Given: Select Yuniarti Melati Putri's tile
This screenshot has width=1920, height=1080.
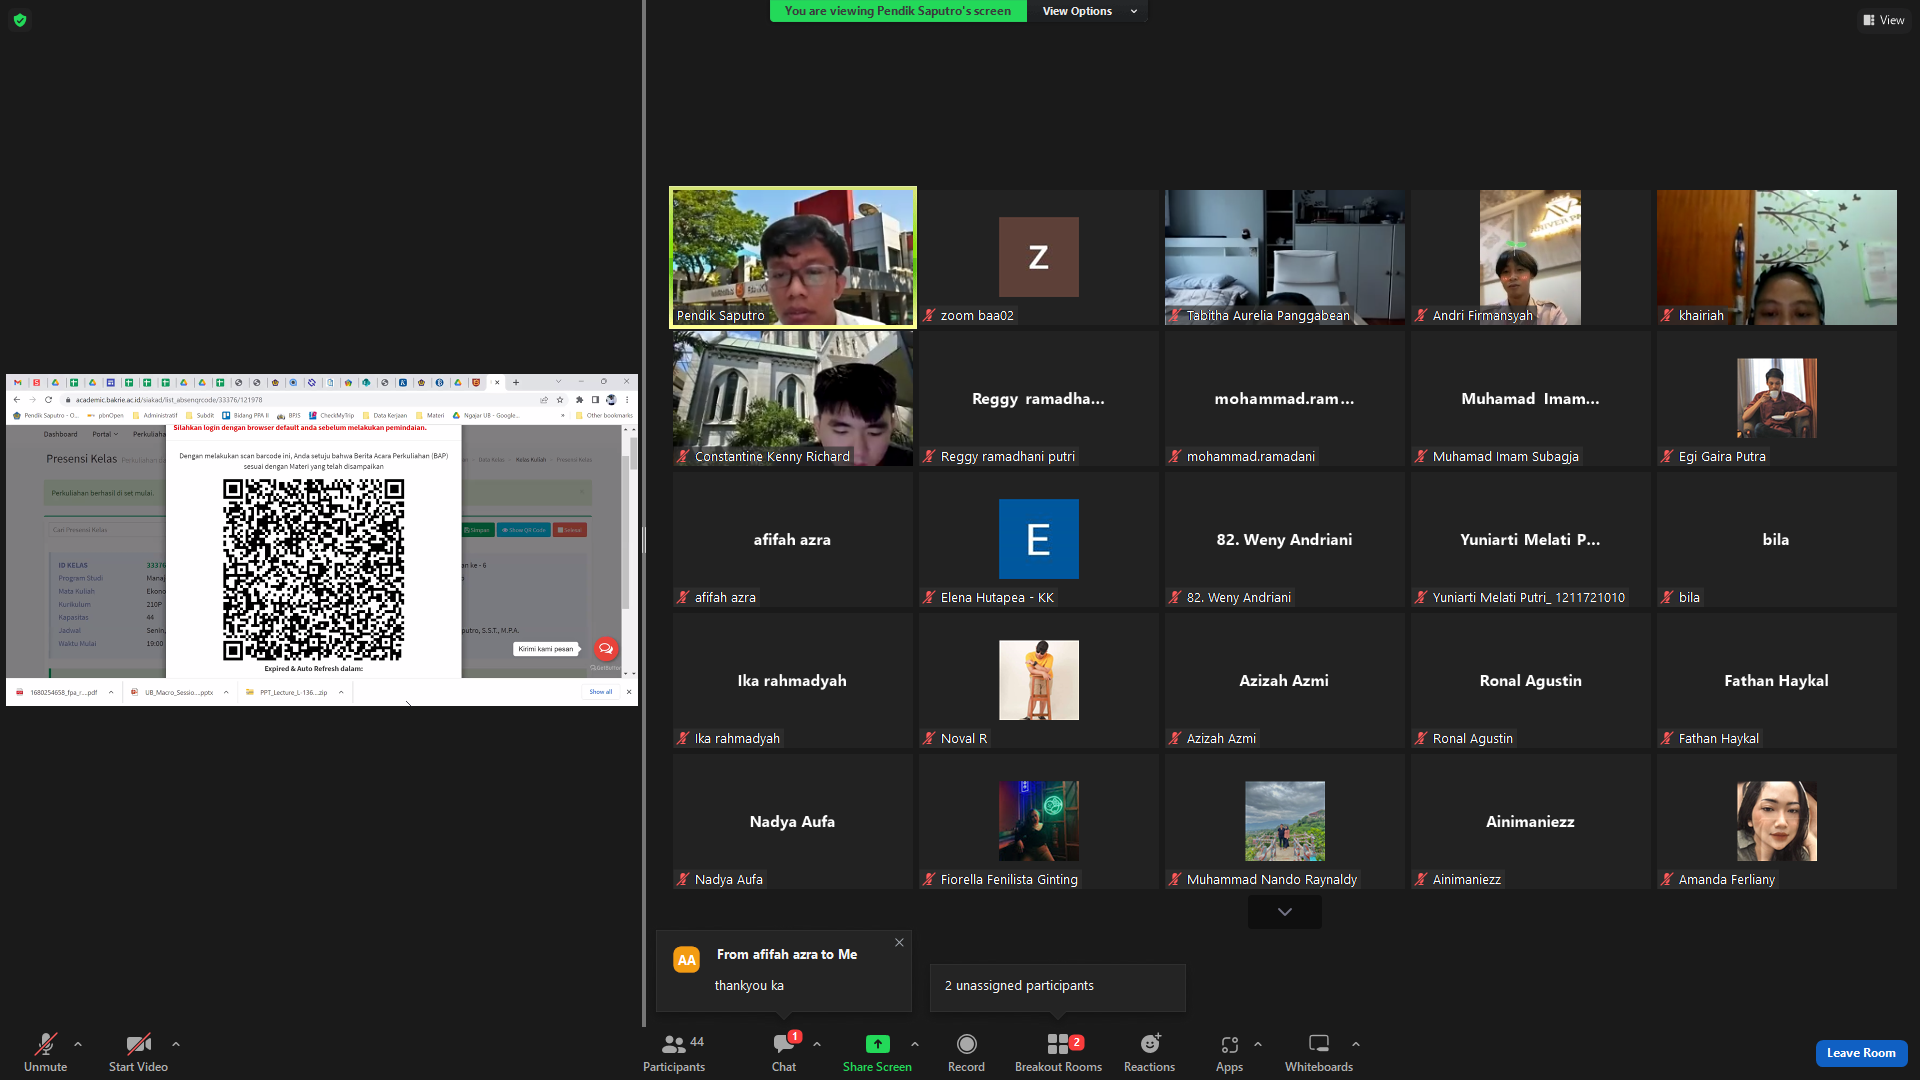Looking at the screenshot, I should click(x=1531, y=540).
